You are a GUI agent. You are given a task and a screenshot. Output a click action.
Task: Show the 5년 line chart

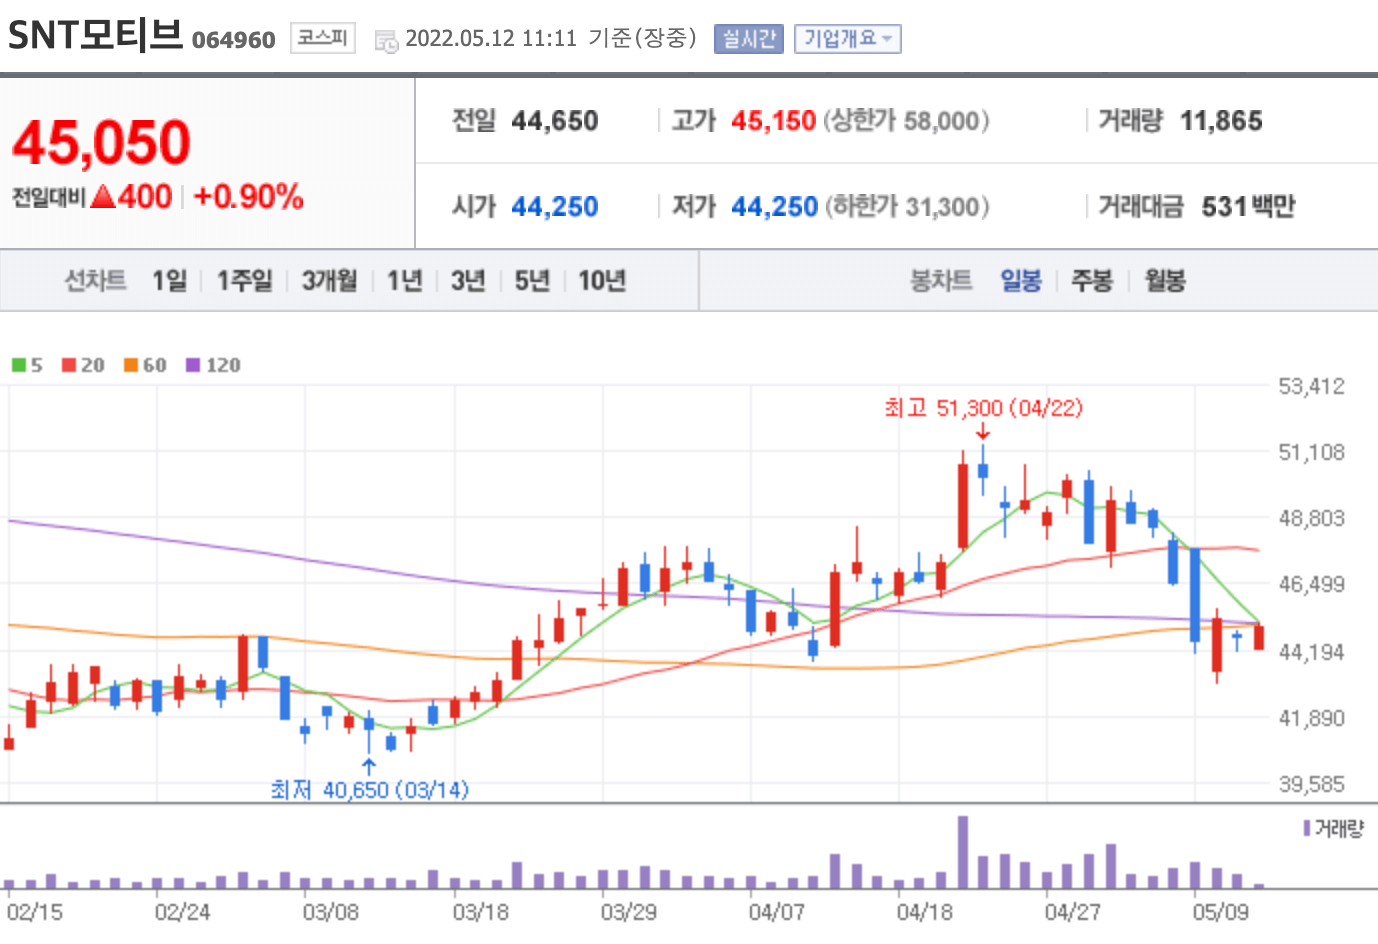[x=532, y=281]
